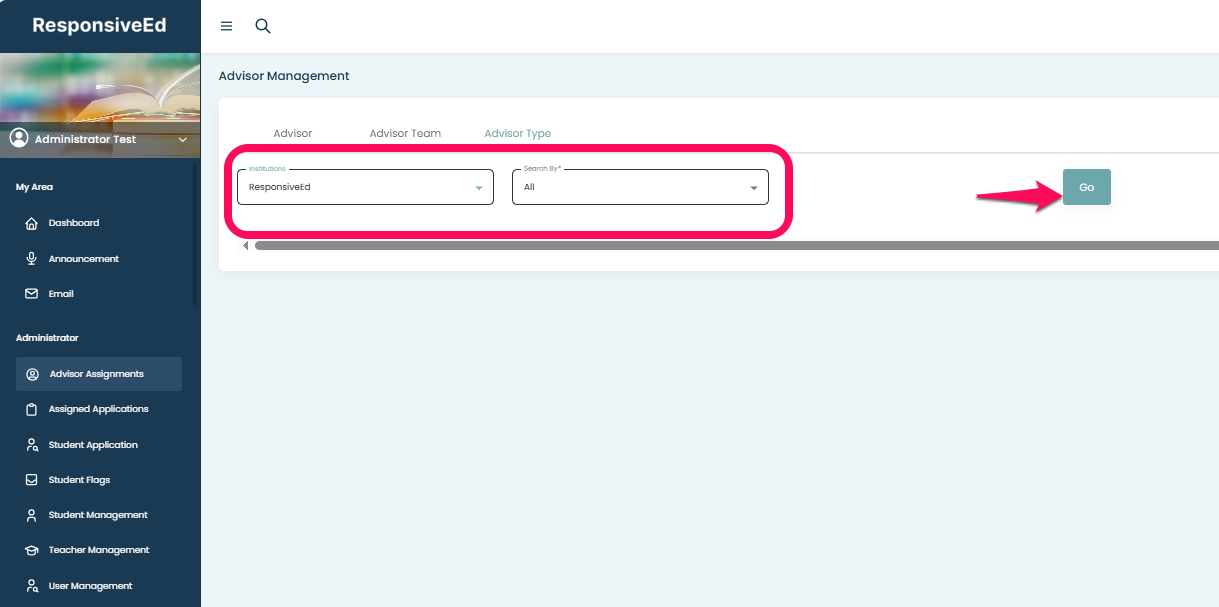Go to Student Management page
The image size is (1219, 607).
tap(98, 515)
